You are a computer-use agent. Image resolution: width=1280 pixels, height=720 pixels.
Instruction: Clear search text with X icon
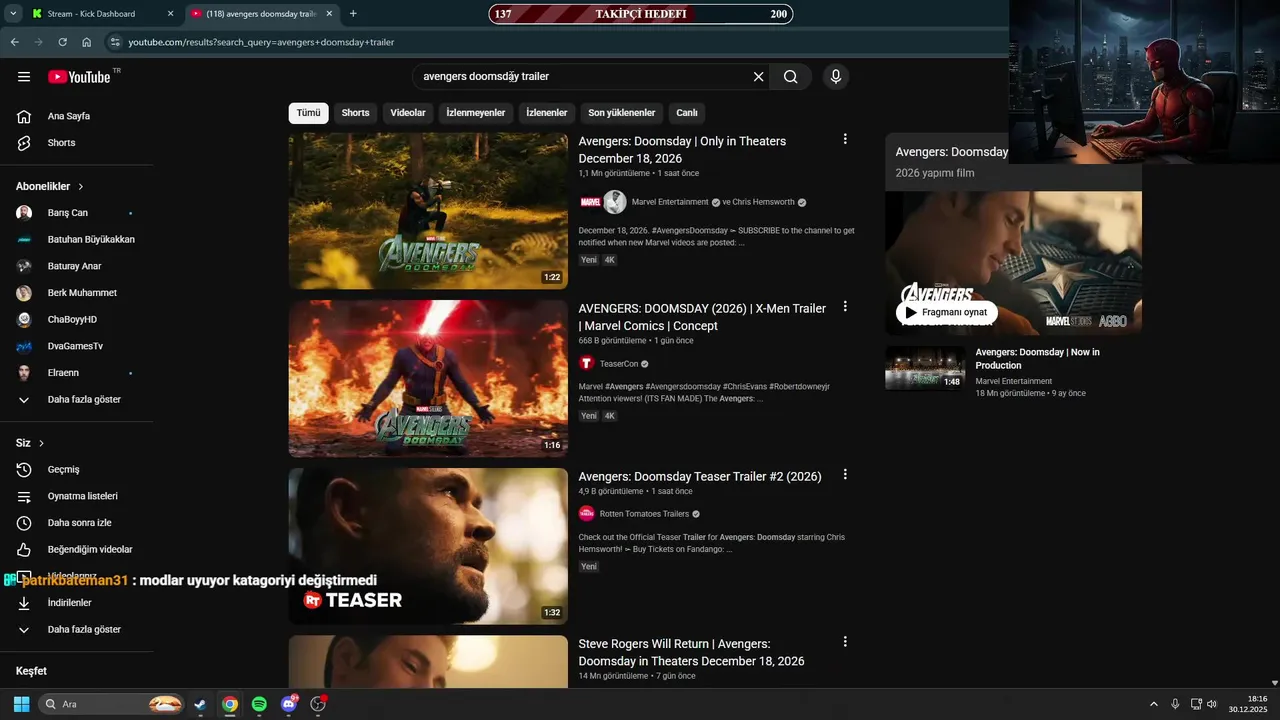(758, 77)
